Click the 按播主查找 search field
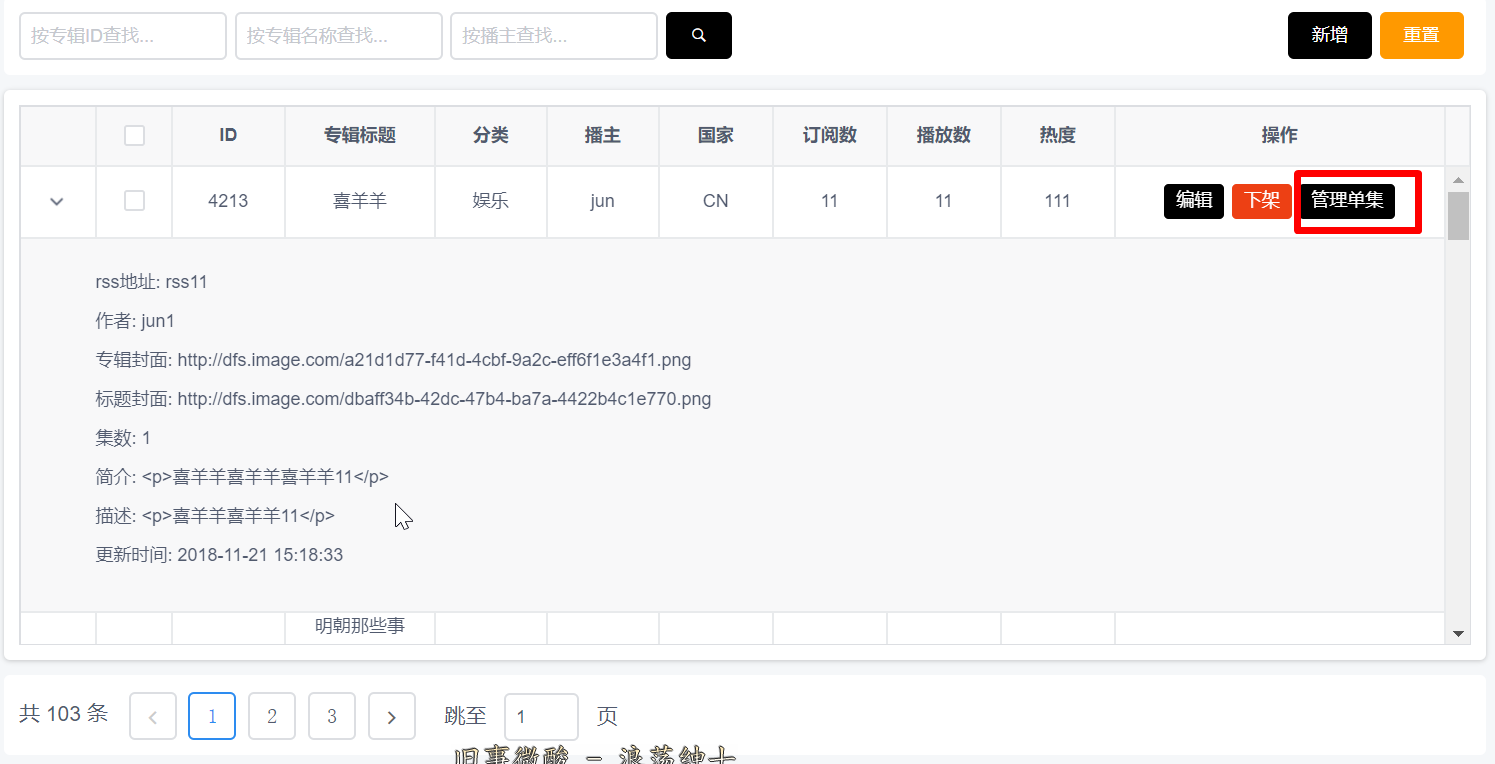The width and height of the screenshot is (1495, 764). click(553, 35)
